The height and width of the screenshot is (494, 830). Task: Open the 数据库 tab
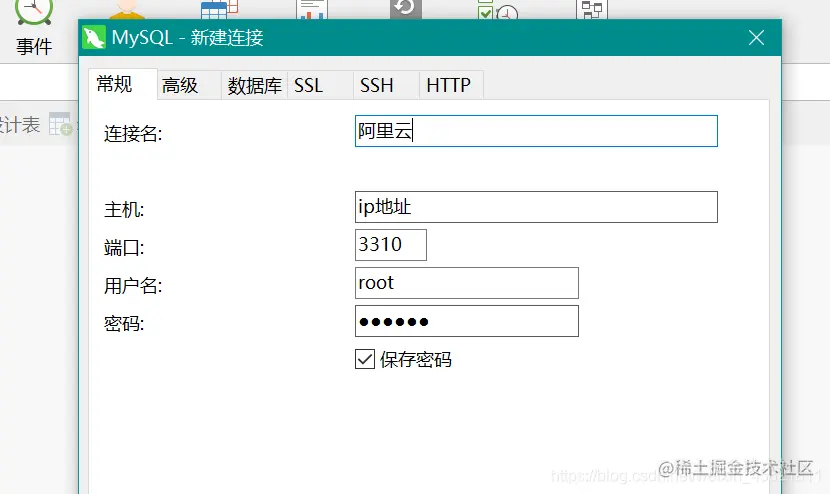point(254,85)
